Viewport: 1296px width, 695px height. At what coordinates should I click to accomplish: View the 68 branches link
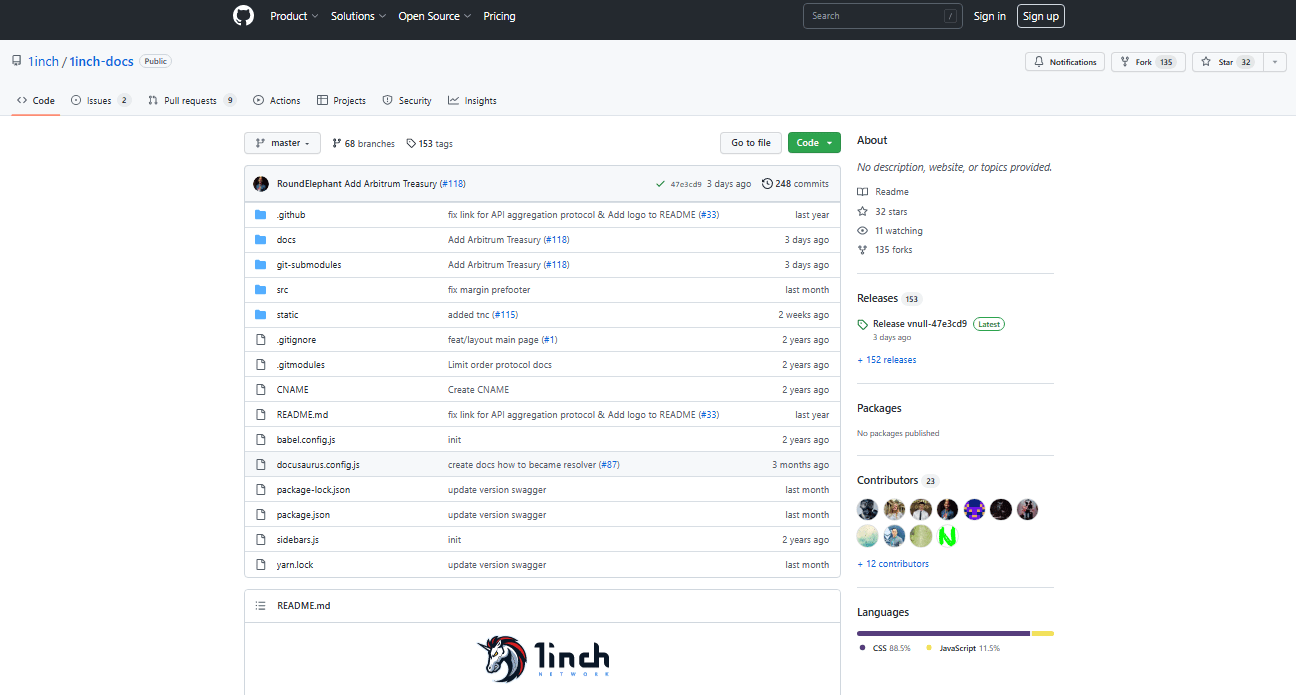pyautogui.click(x=364, y=144)
